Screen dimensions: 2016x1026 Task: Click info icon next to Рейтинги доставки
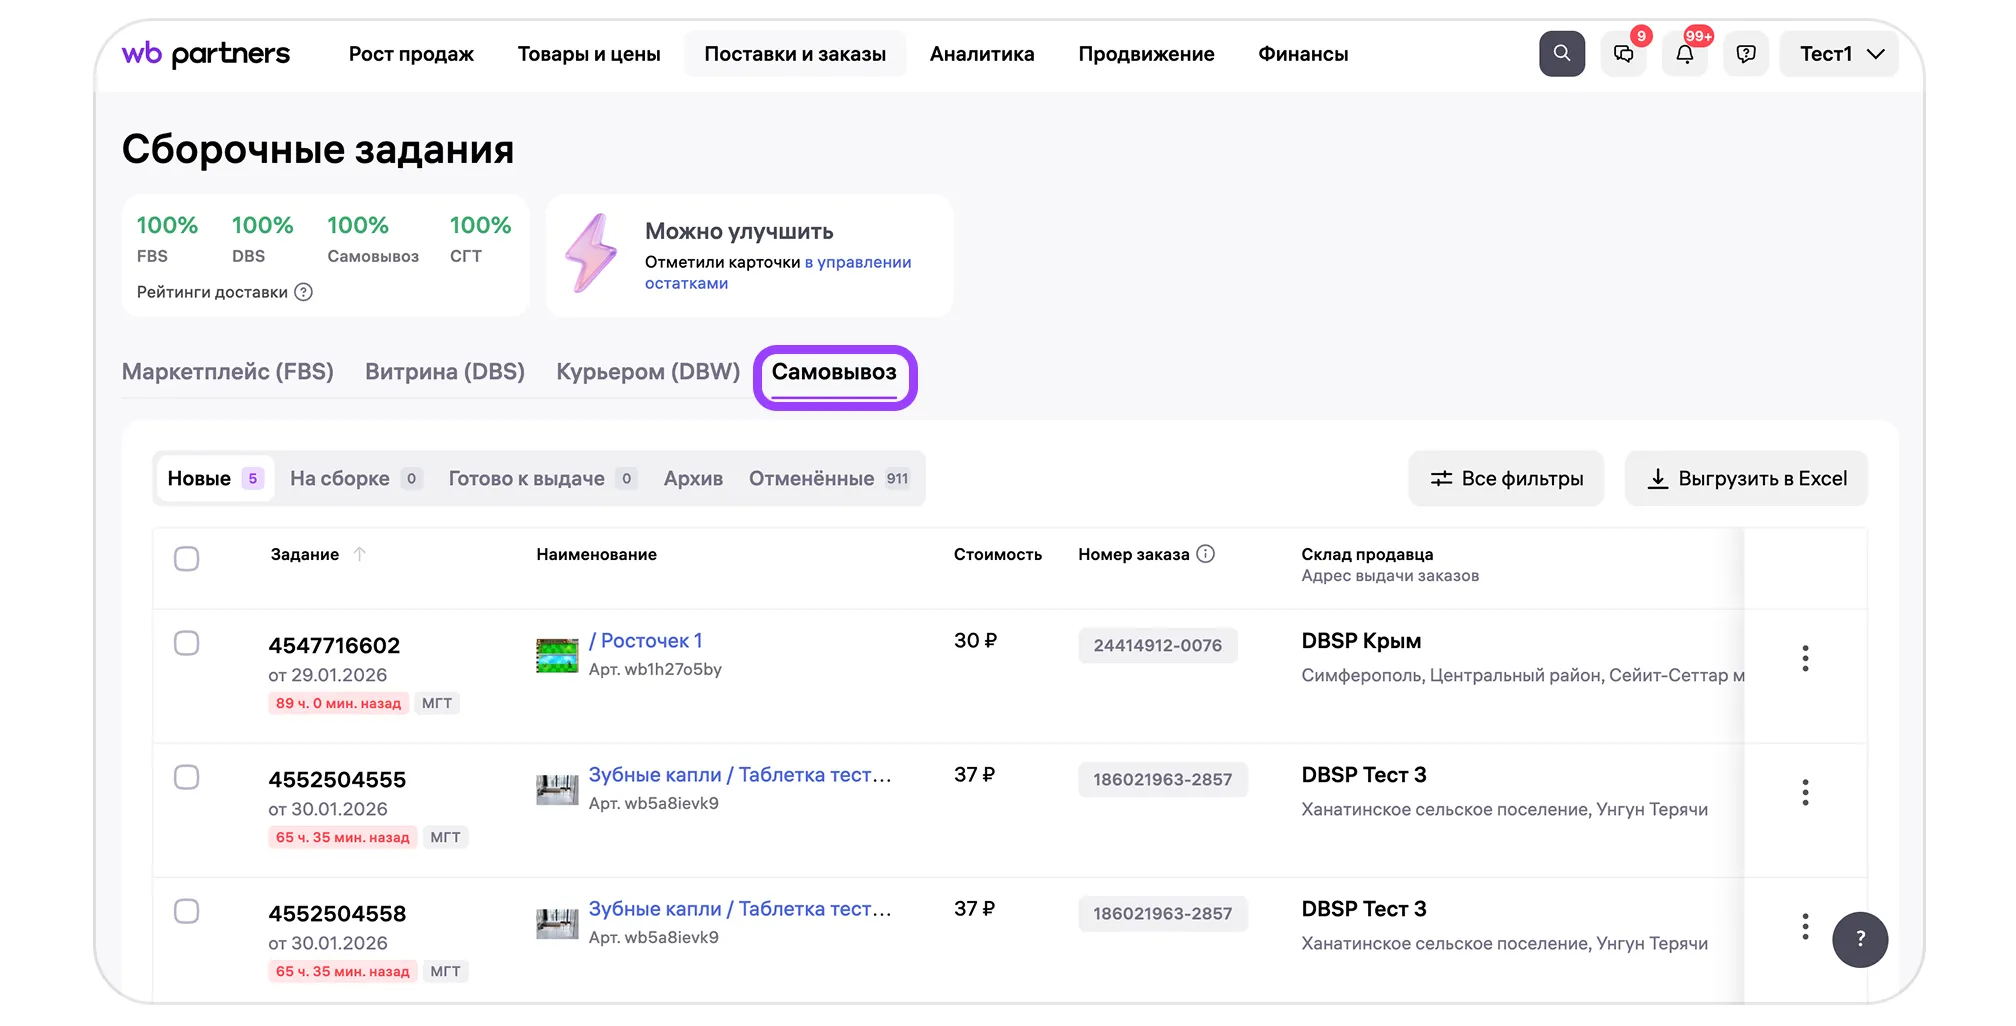[304, 292]
